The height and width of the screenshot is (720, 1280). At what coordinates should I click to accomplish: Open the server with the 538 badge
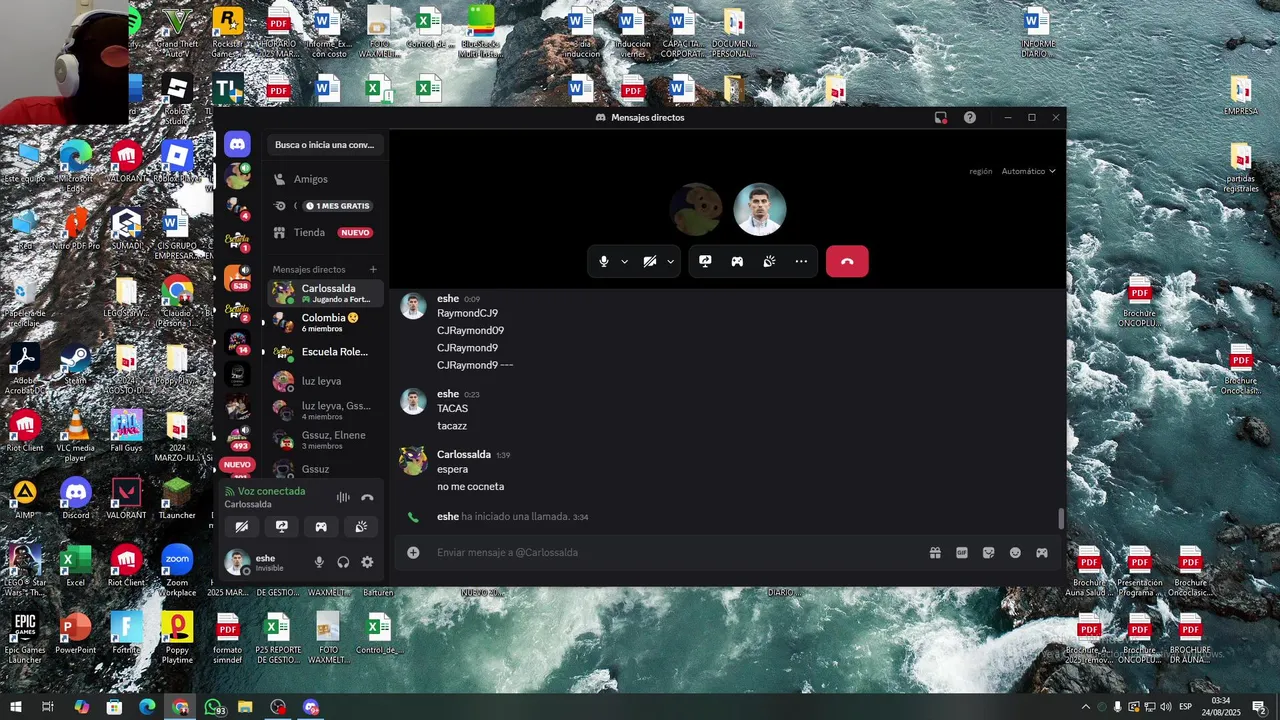[x=237, y=277]
